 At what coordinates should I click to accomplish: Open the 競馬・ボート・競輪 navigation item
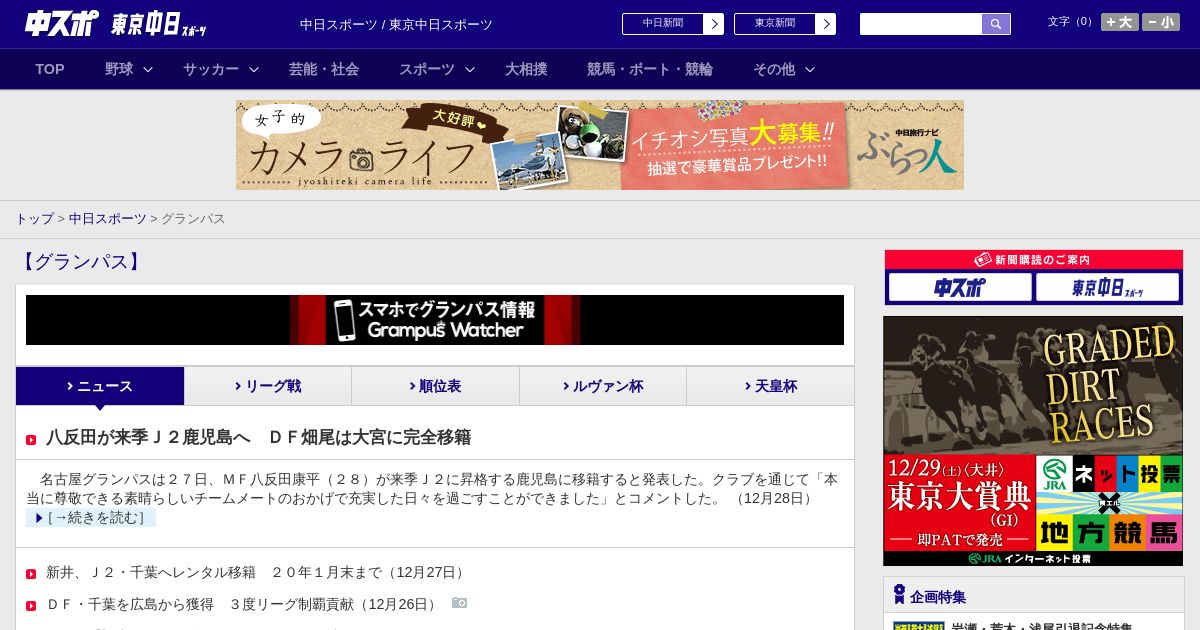650,69
